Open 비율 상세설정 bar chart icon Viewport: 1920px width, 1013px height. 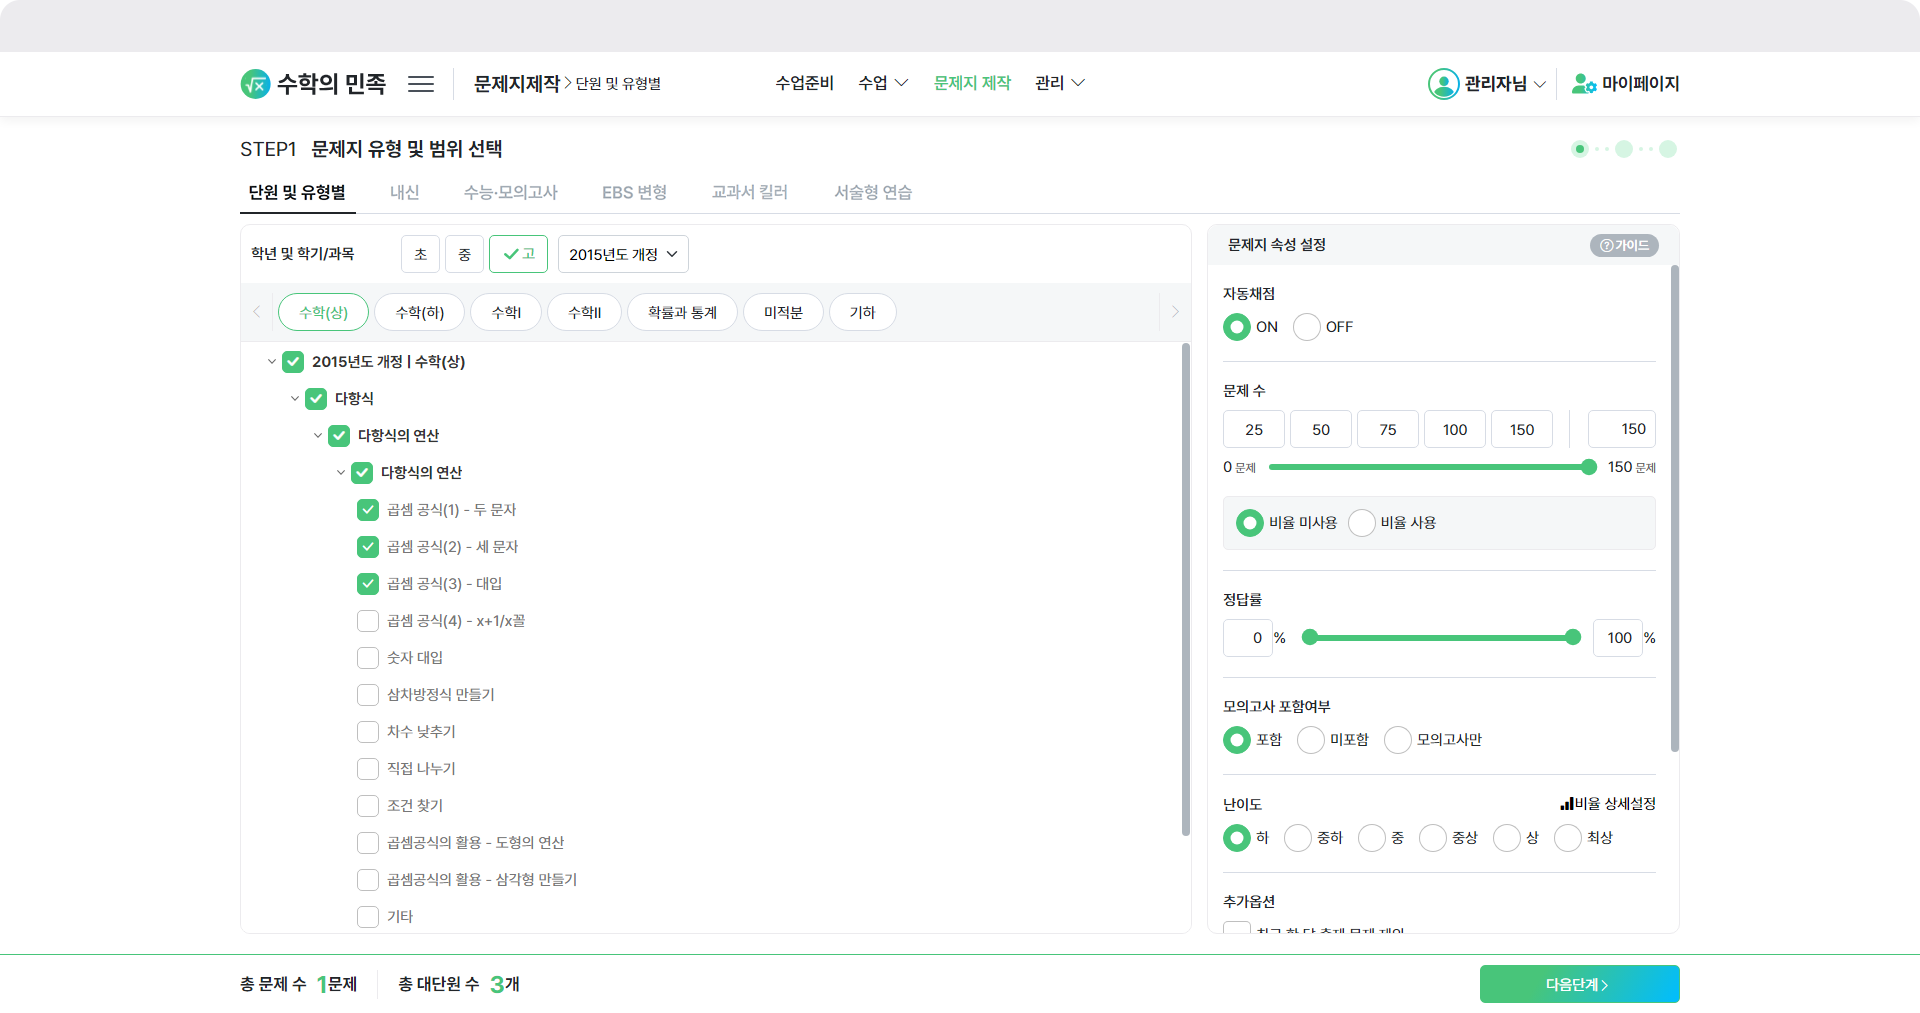coord(1566,804)
